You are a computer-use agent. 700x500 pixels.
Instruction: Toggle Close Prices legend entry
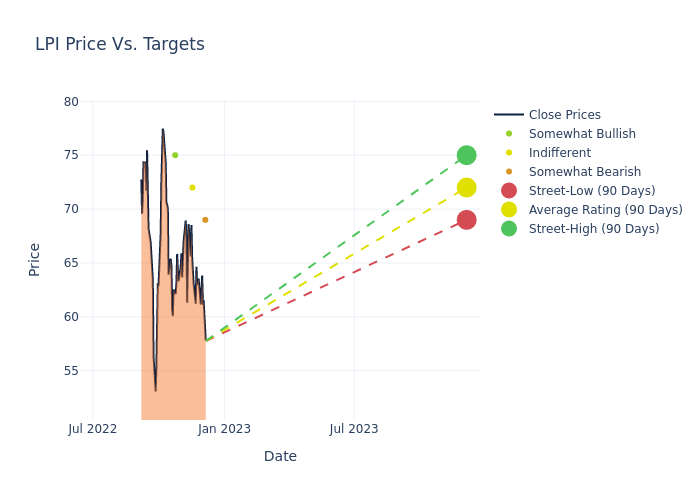pos(564,115)
